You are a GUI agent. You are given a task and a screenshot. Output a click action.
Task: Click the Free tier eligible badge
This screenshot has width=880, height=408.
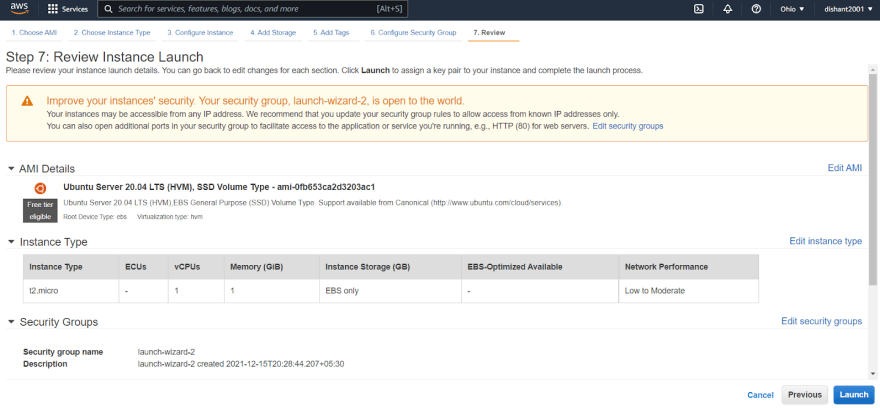click(x=40, y=210)
